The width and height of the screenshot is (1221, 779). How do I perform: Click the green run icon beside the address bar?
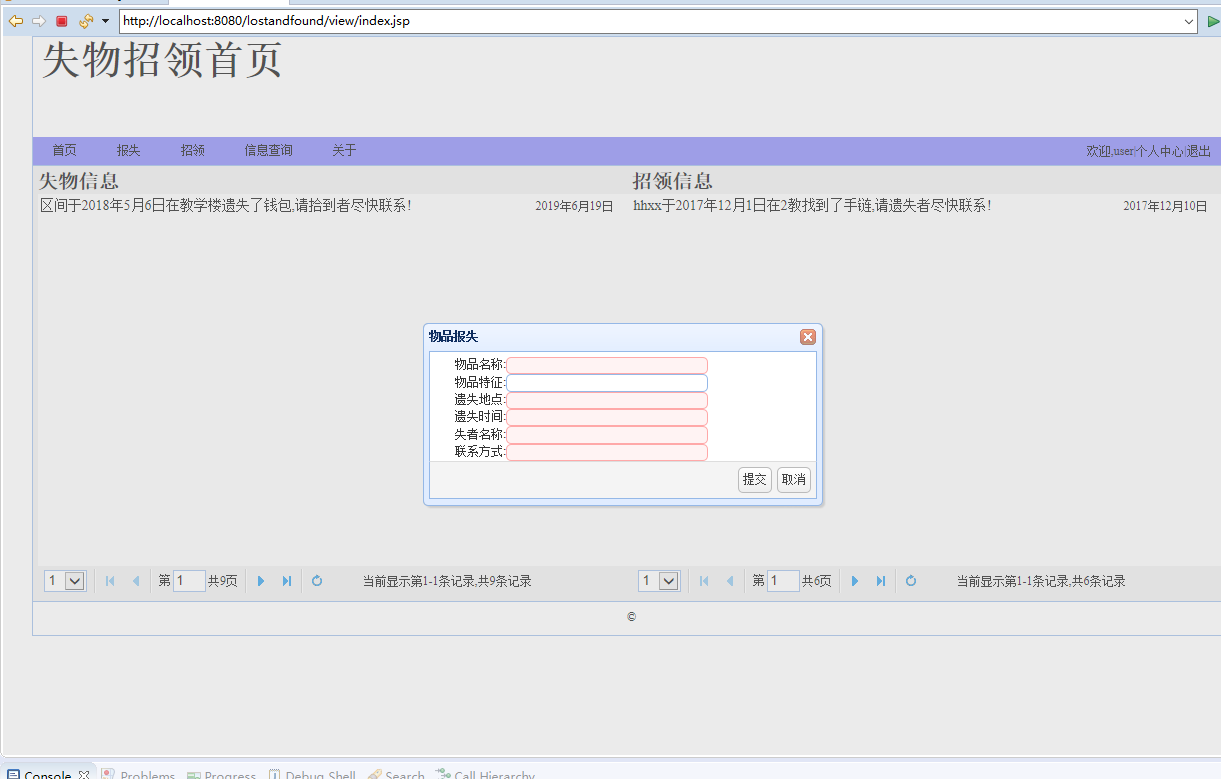[x=1212, y=20]
